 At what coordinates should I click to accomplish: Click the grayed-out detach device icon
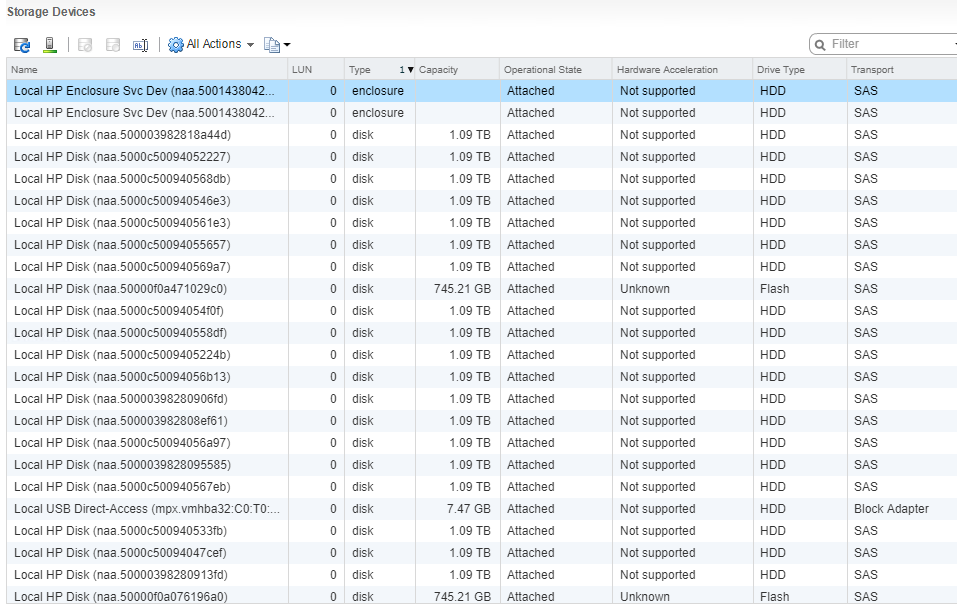coord(85,45)
